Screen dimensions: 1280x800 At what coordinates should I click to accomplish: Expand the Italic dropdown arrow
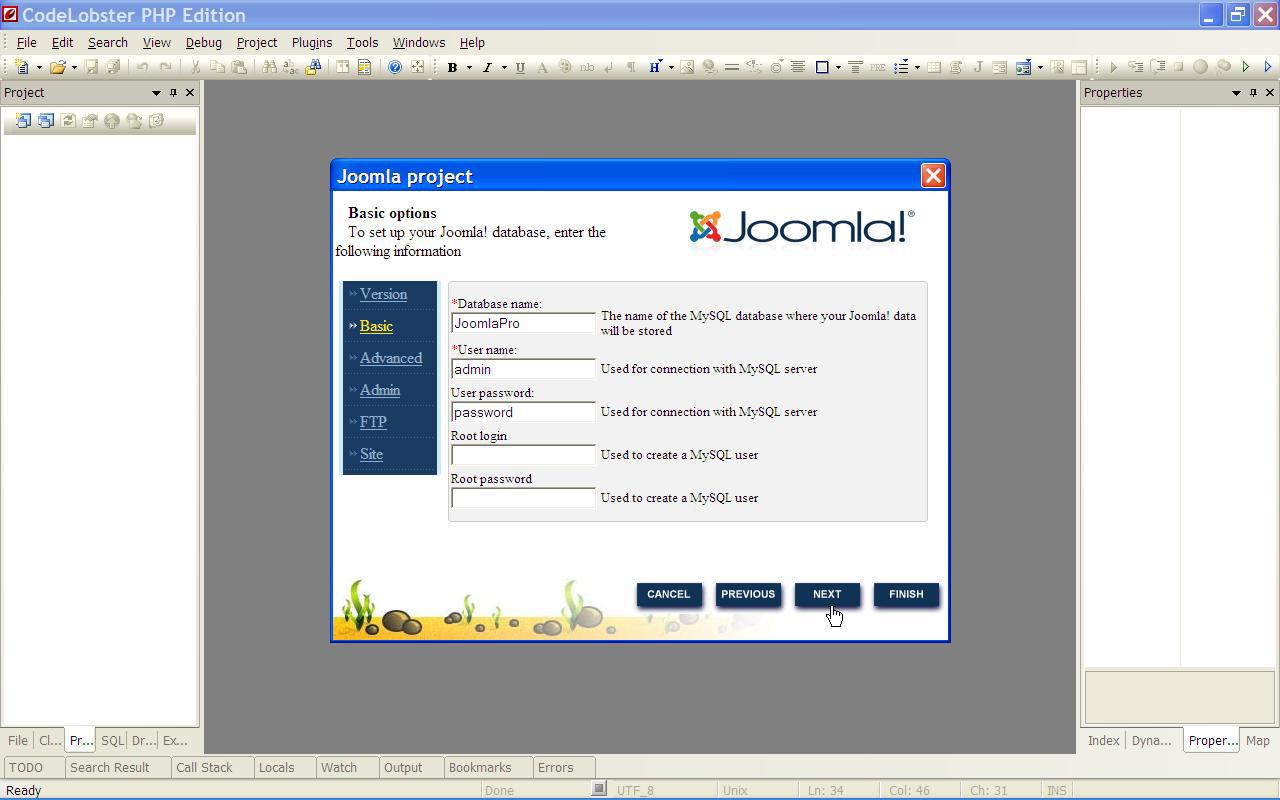coord(504,67)
